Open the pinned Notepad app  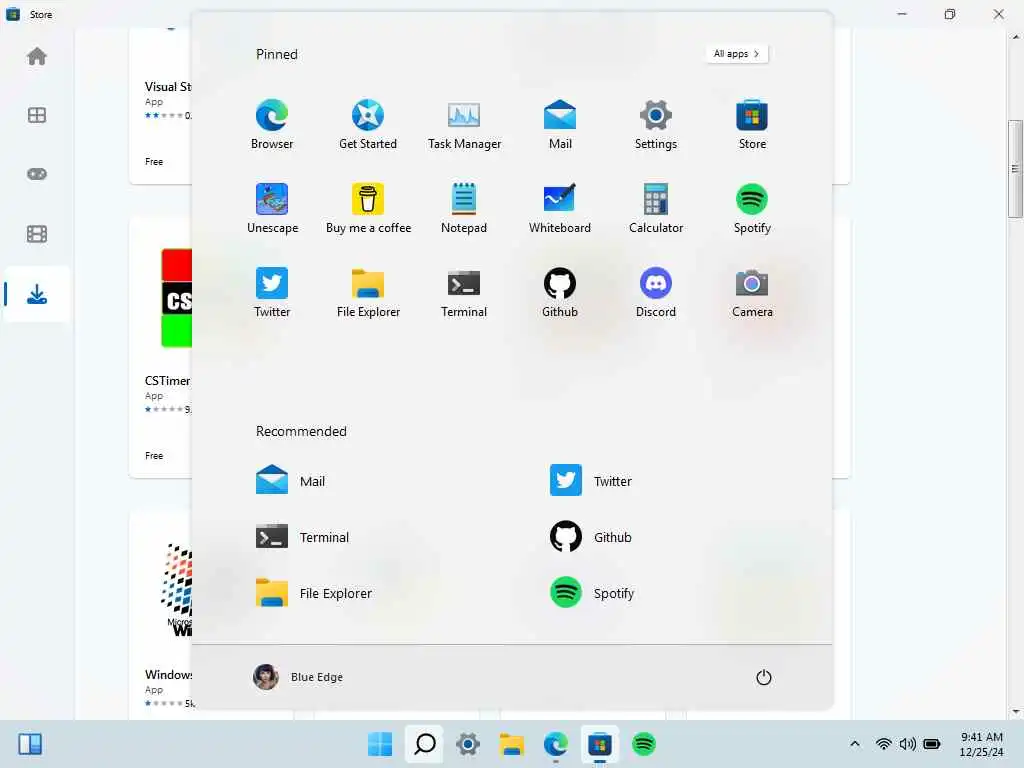tap(464, 208)
